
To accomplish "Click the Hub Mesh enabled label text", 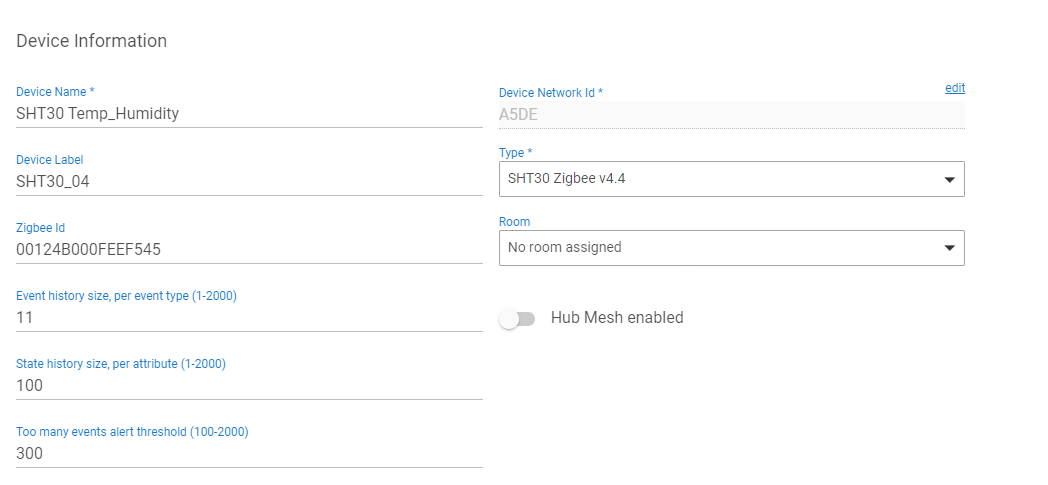I will coord(617,318).
